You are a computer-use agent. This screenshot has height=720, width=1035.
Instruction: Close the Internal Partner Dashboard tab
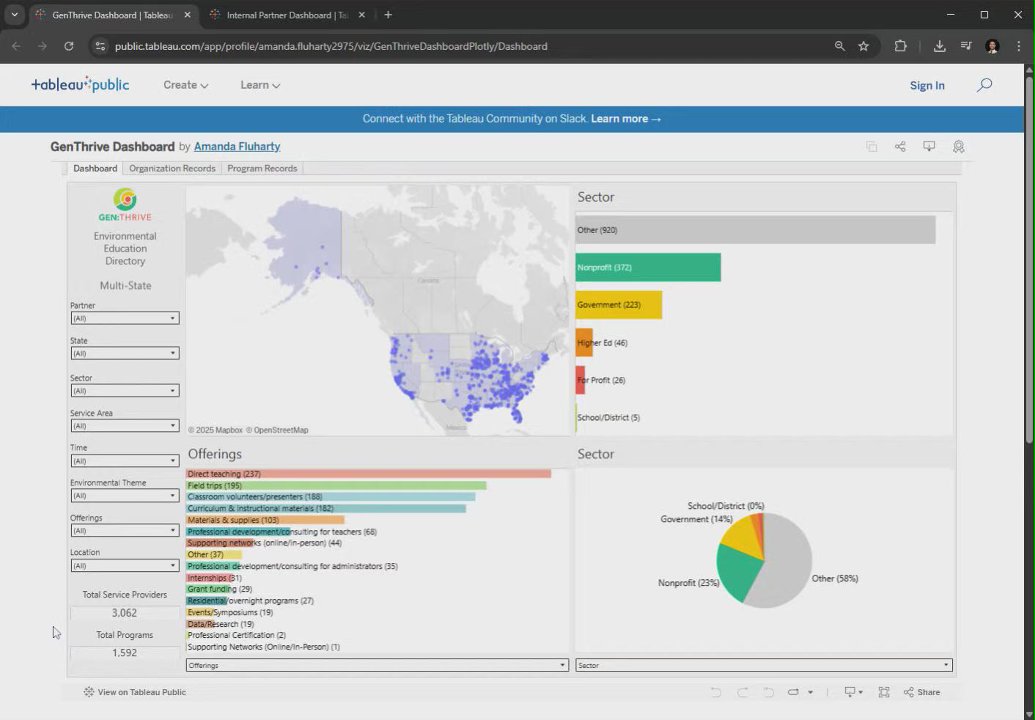click(361, 15)
